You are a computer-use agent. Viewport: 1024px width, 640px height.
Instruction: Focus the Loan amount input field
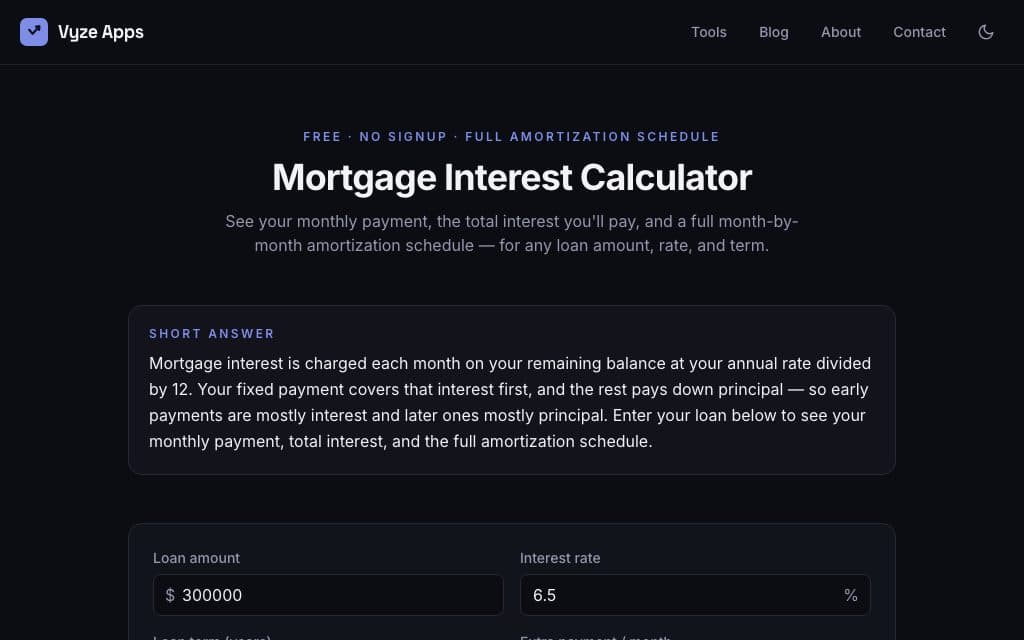328,595
